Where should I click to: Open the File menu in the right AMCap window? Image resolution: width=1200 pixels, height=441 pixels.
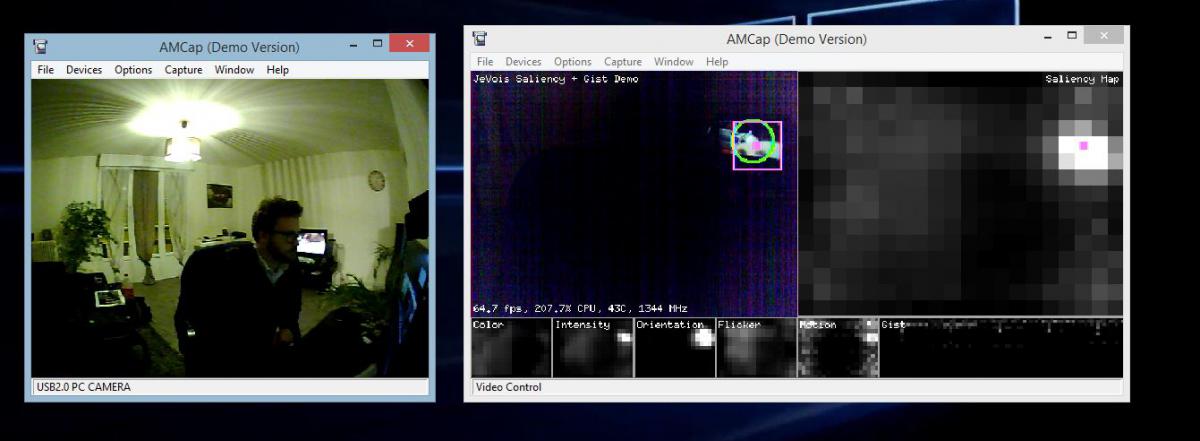(x=485, y=62)
